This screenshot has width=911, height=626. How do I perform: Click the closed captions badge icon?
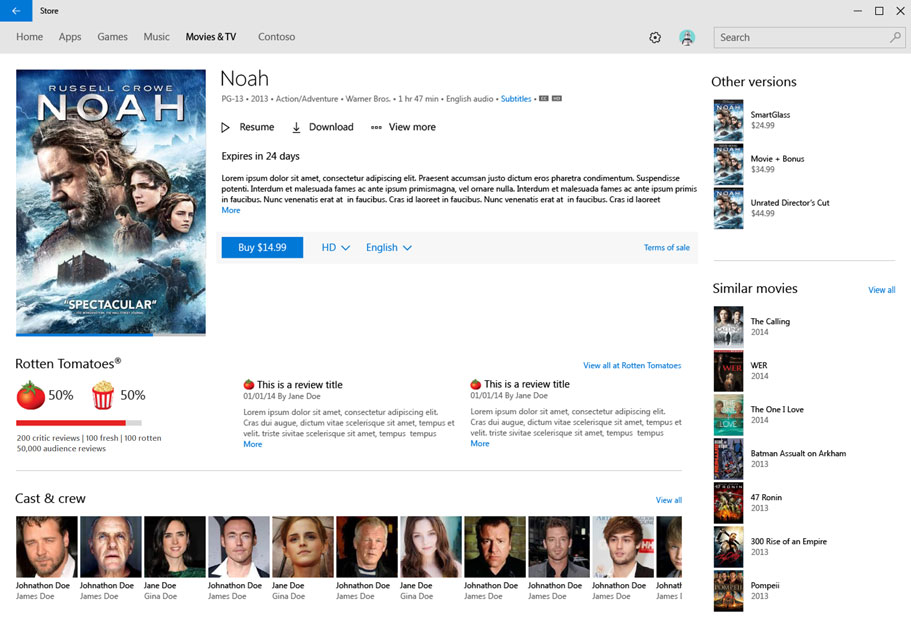[544, 99]
